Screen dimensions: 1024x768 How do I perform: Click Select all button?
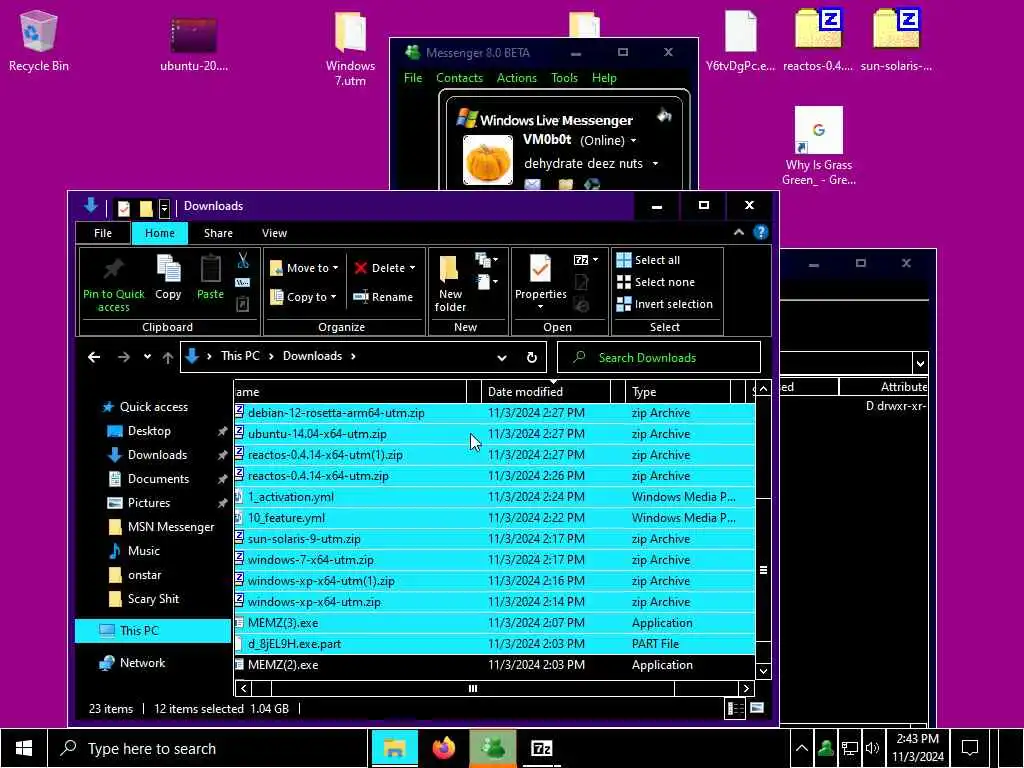click(x=648, y=260)
